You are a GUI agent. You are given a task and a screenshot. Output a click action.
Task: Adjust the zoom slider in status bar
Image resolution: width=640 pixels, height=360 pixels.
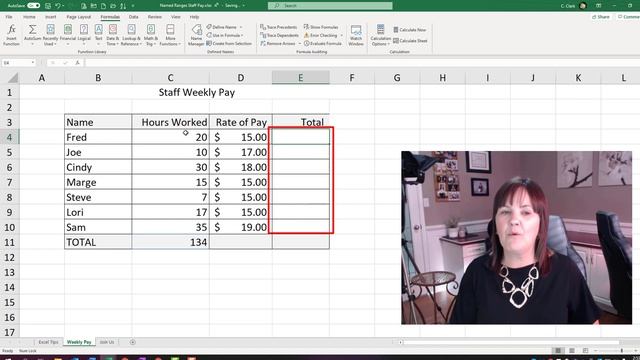(622, 351)
